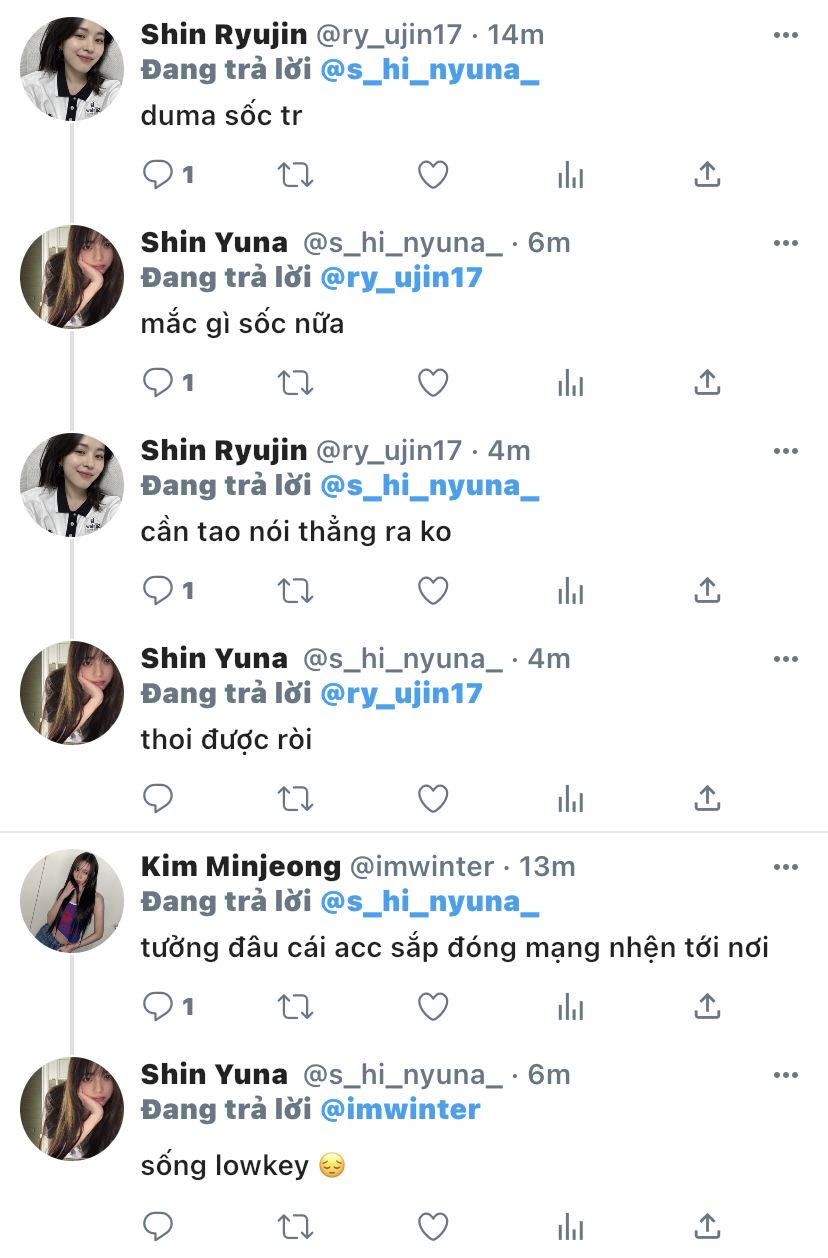828x1258 pixels.
Task: Retweet the "mắc gì sốc nữa" tweet
Action: pos(295,383)
